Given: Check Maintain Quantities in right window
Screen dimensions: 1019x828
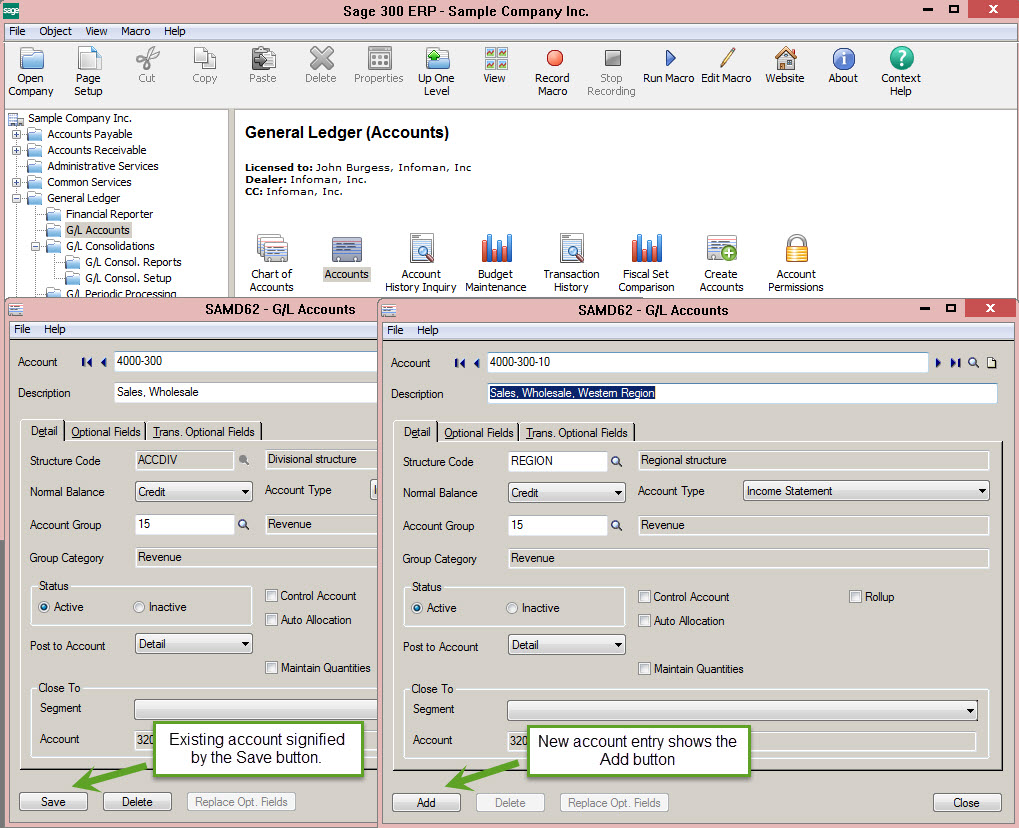Looking at the screenshot, I should click(645, 669).
